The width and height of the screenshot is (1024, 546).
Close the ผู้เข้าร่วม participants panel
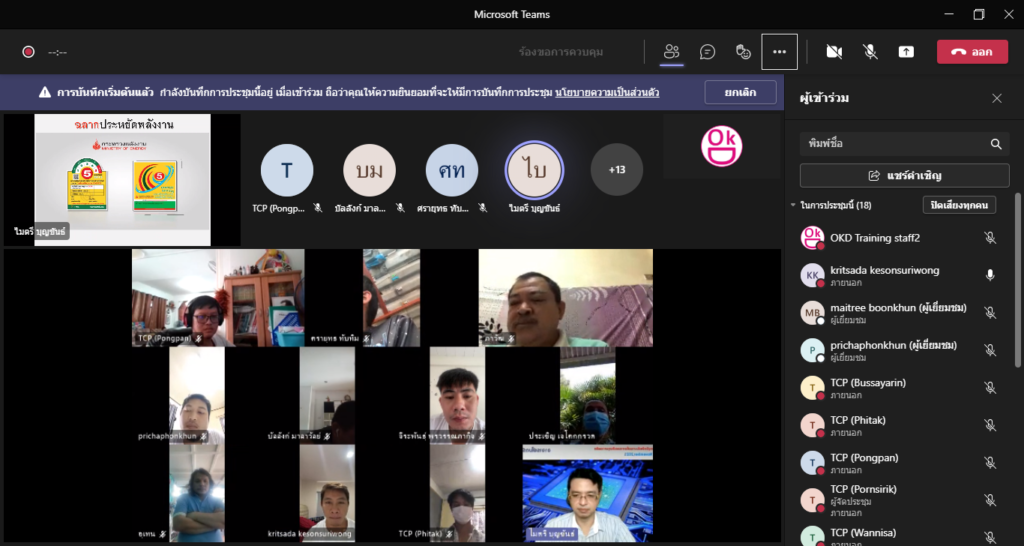tap(997, 98)
